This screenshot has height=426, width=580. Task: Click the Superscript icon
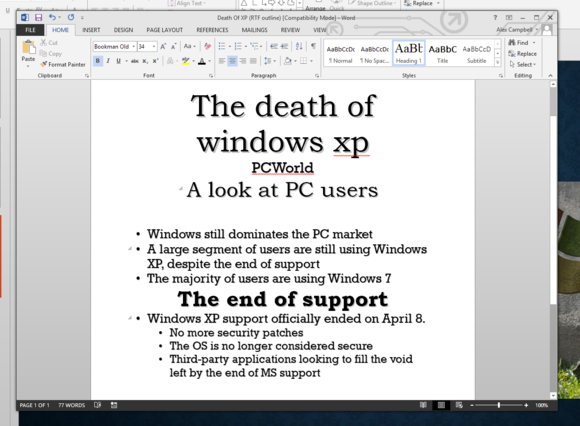click(156, 61)
